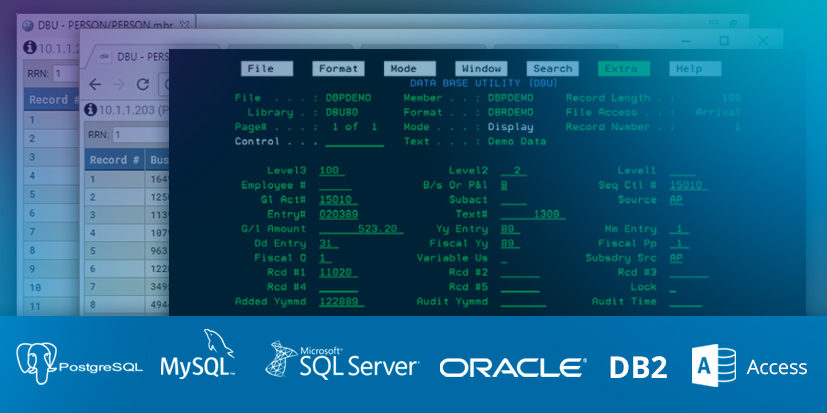Open the File menu in DBU
The height and width of the screenshot is (413, 827).
point(266,69)
